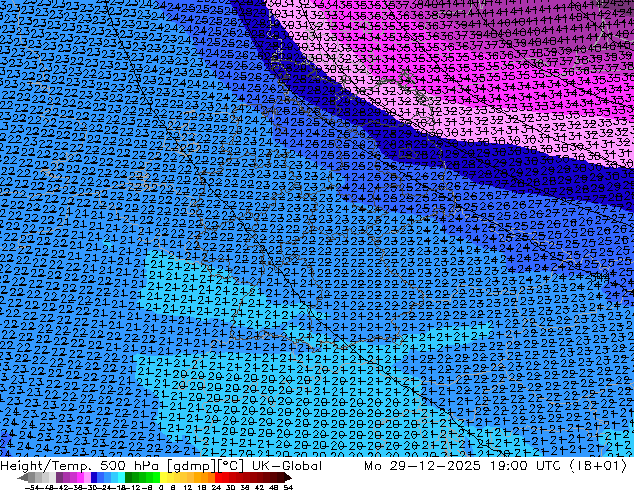Click the dark blue legend color swatch
Image resolution: width=634 pixels, height=490 pixels.
pyautogui.click(x=94, y=477)
